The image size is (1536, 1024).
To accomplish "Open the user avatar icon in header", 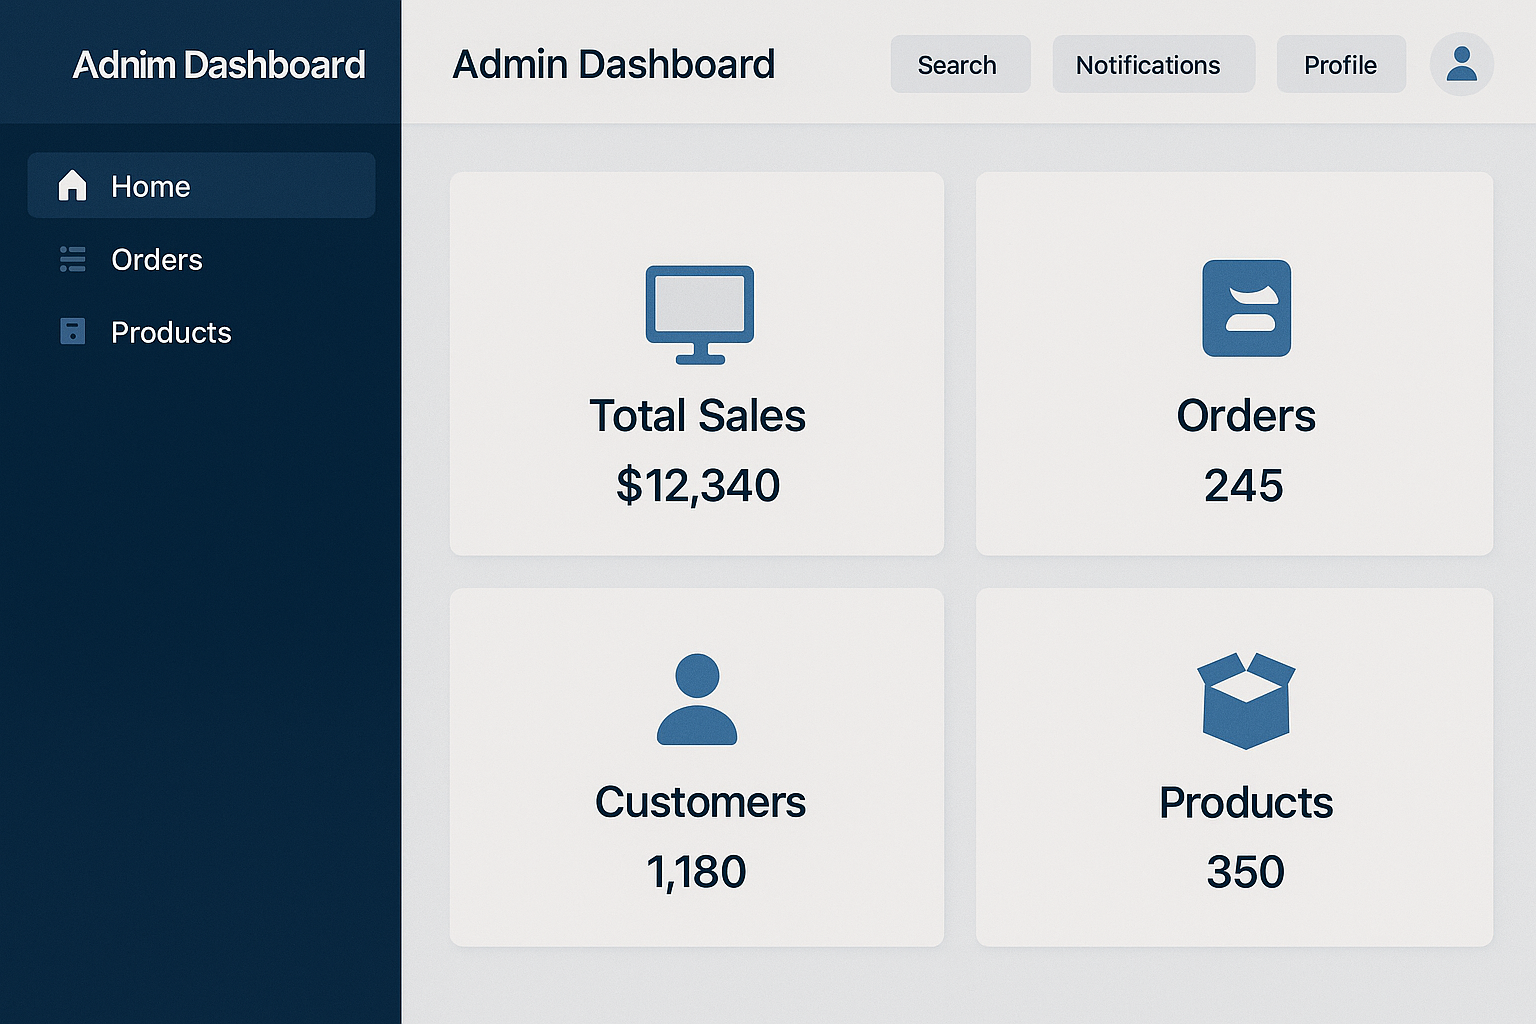I will [1461, 64].
